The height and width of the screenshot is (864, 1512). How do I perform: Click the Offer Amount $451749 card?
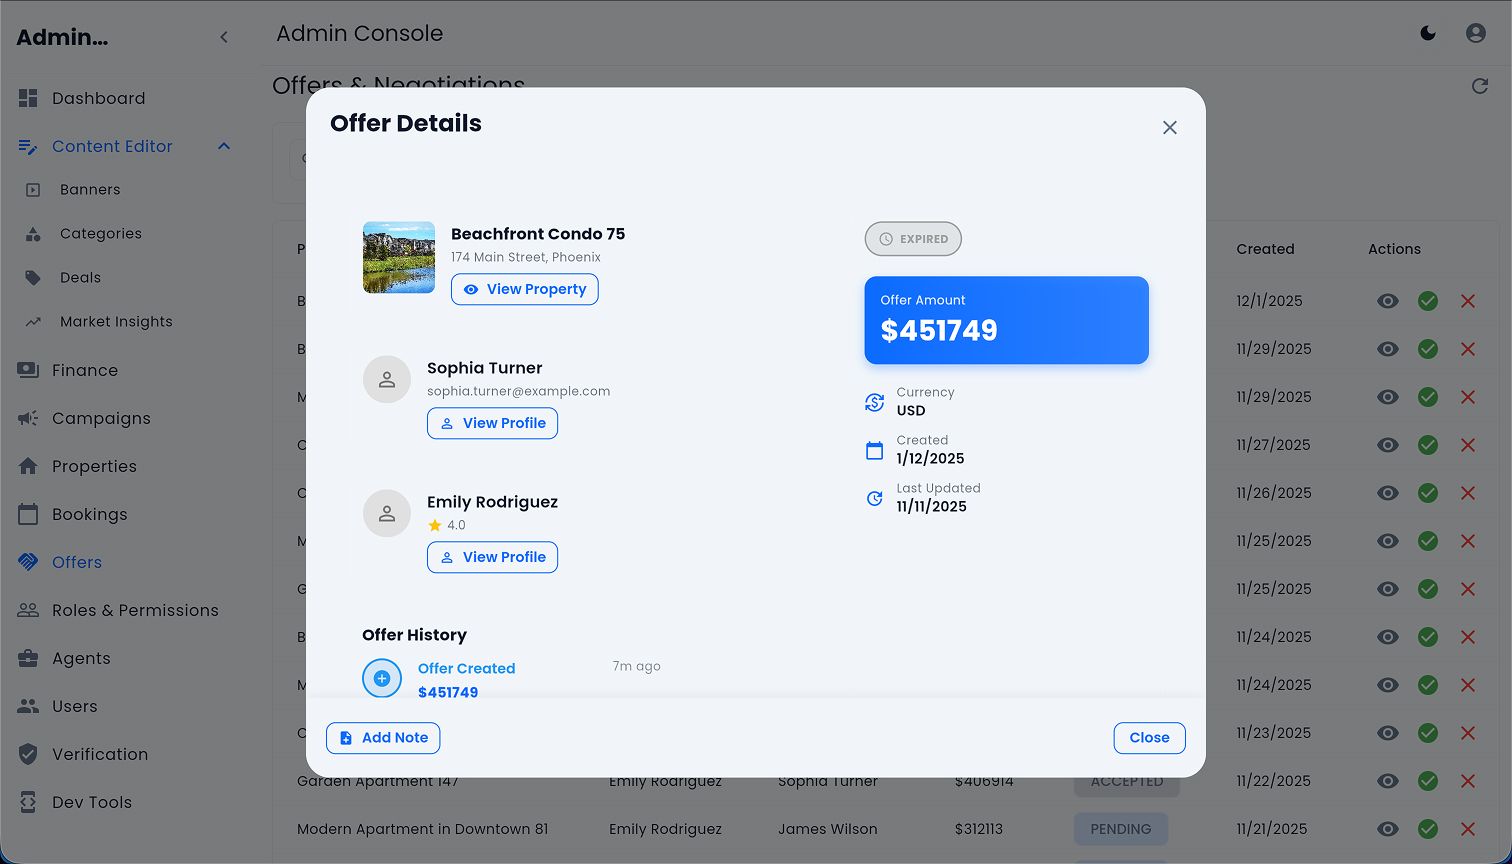[1006, 320]
